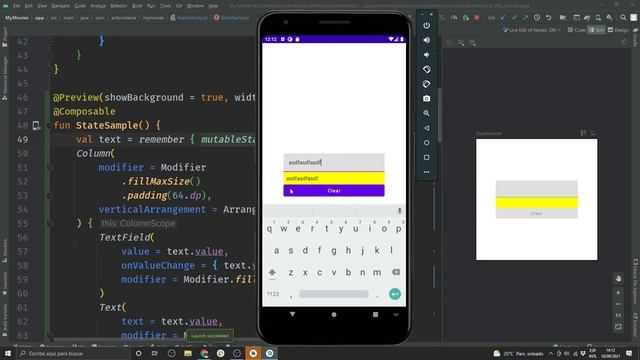
Task: Zoom in the preview with plus icon
Action: (x=618, y=293)
